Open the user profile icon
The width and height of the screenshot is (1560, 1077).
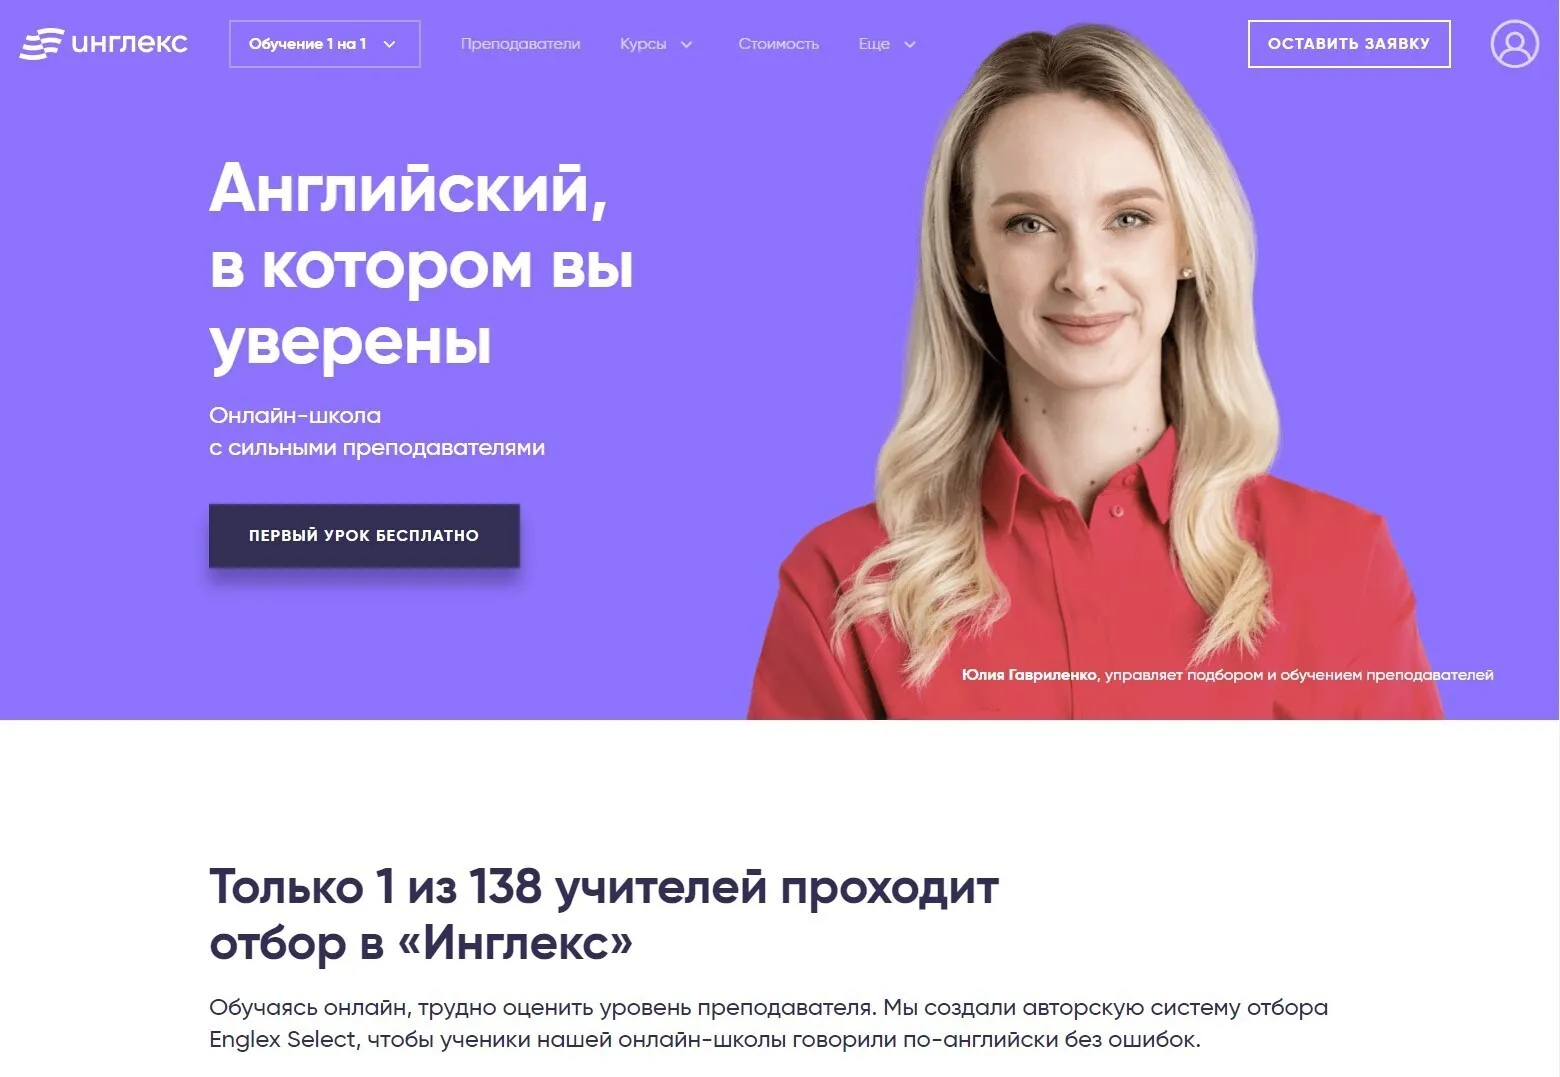[x=1514, y=44]
